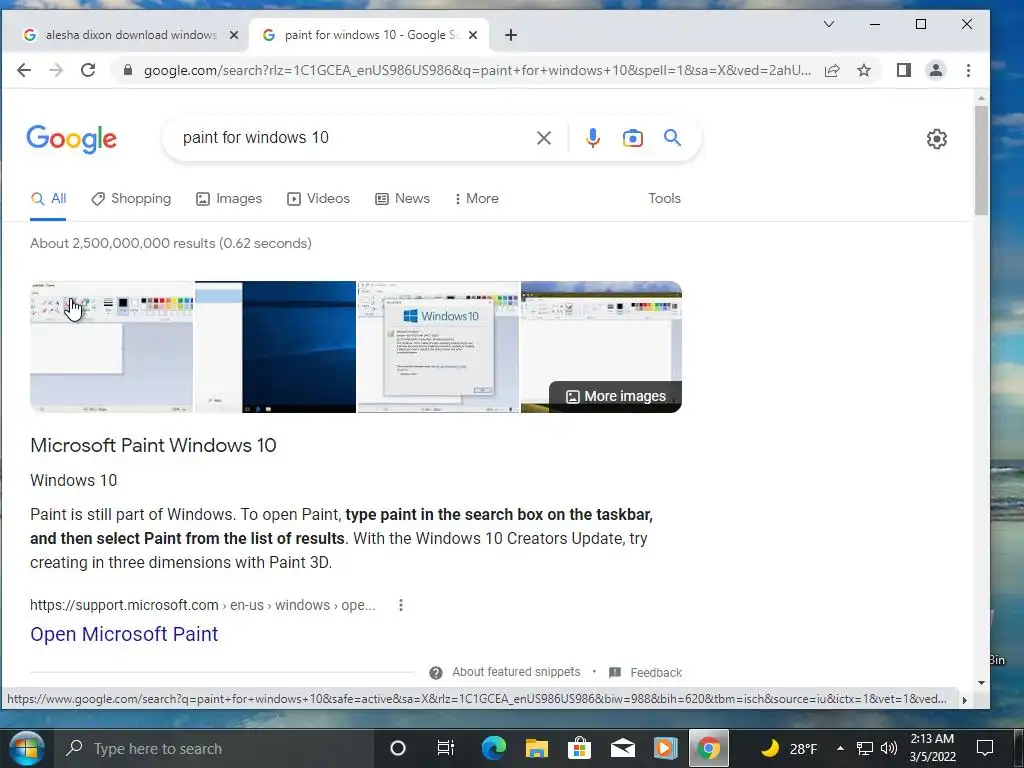View site information via the lock icon

[128, 70]
